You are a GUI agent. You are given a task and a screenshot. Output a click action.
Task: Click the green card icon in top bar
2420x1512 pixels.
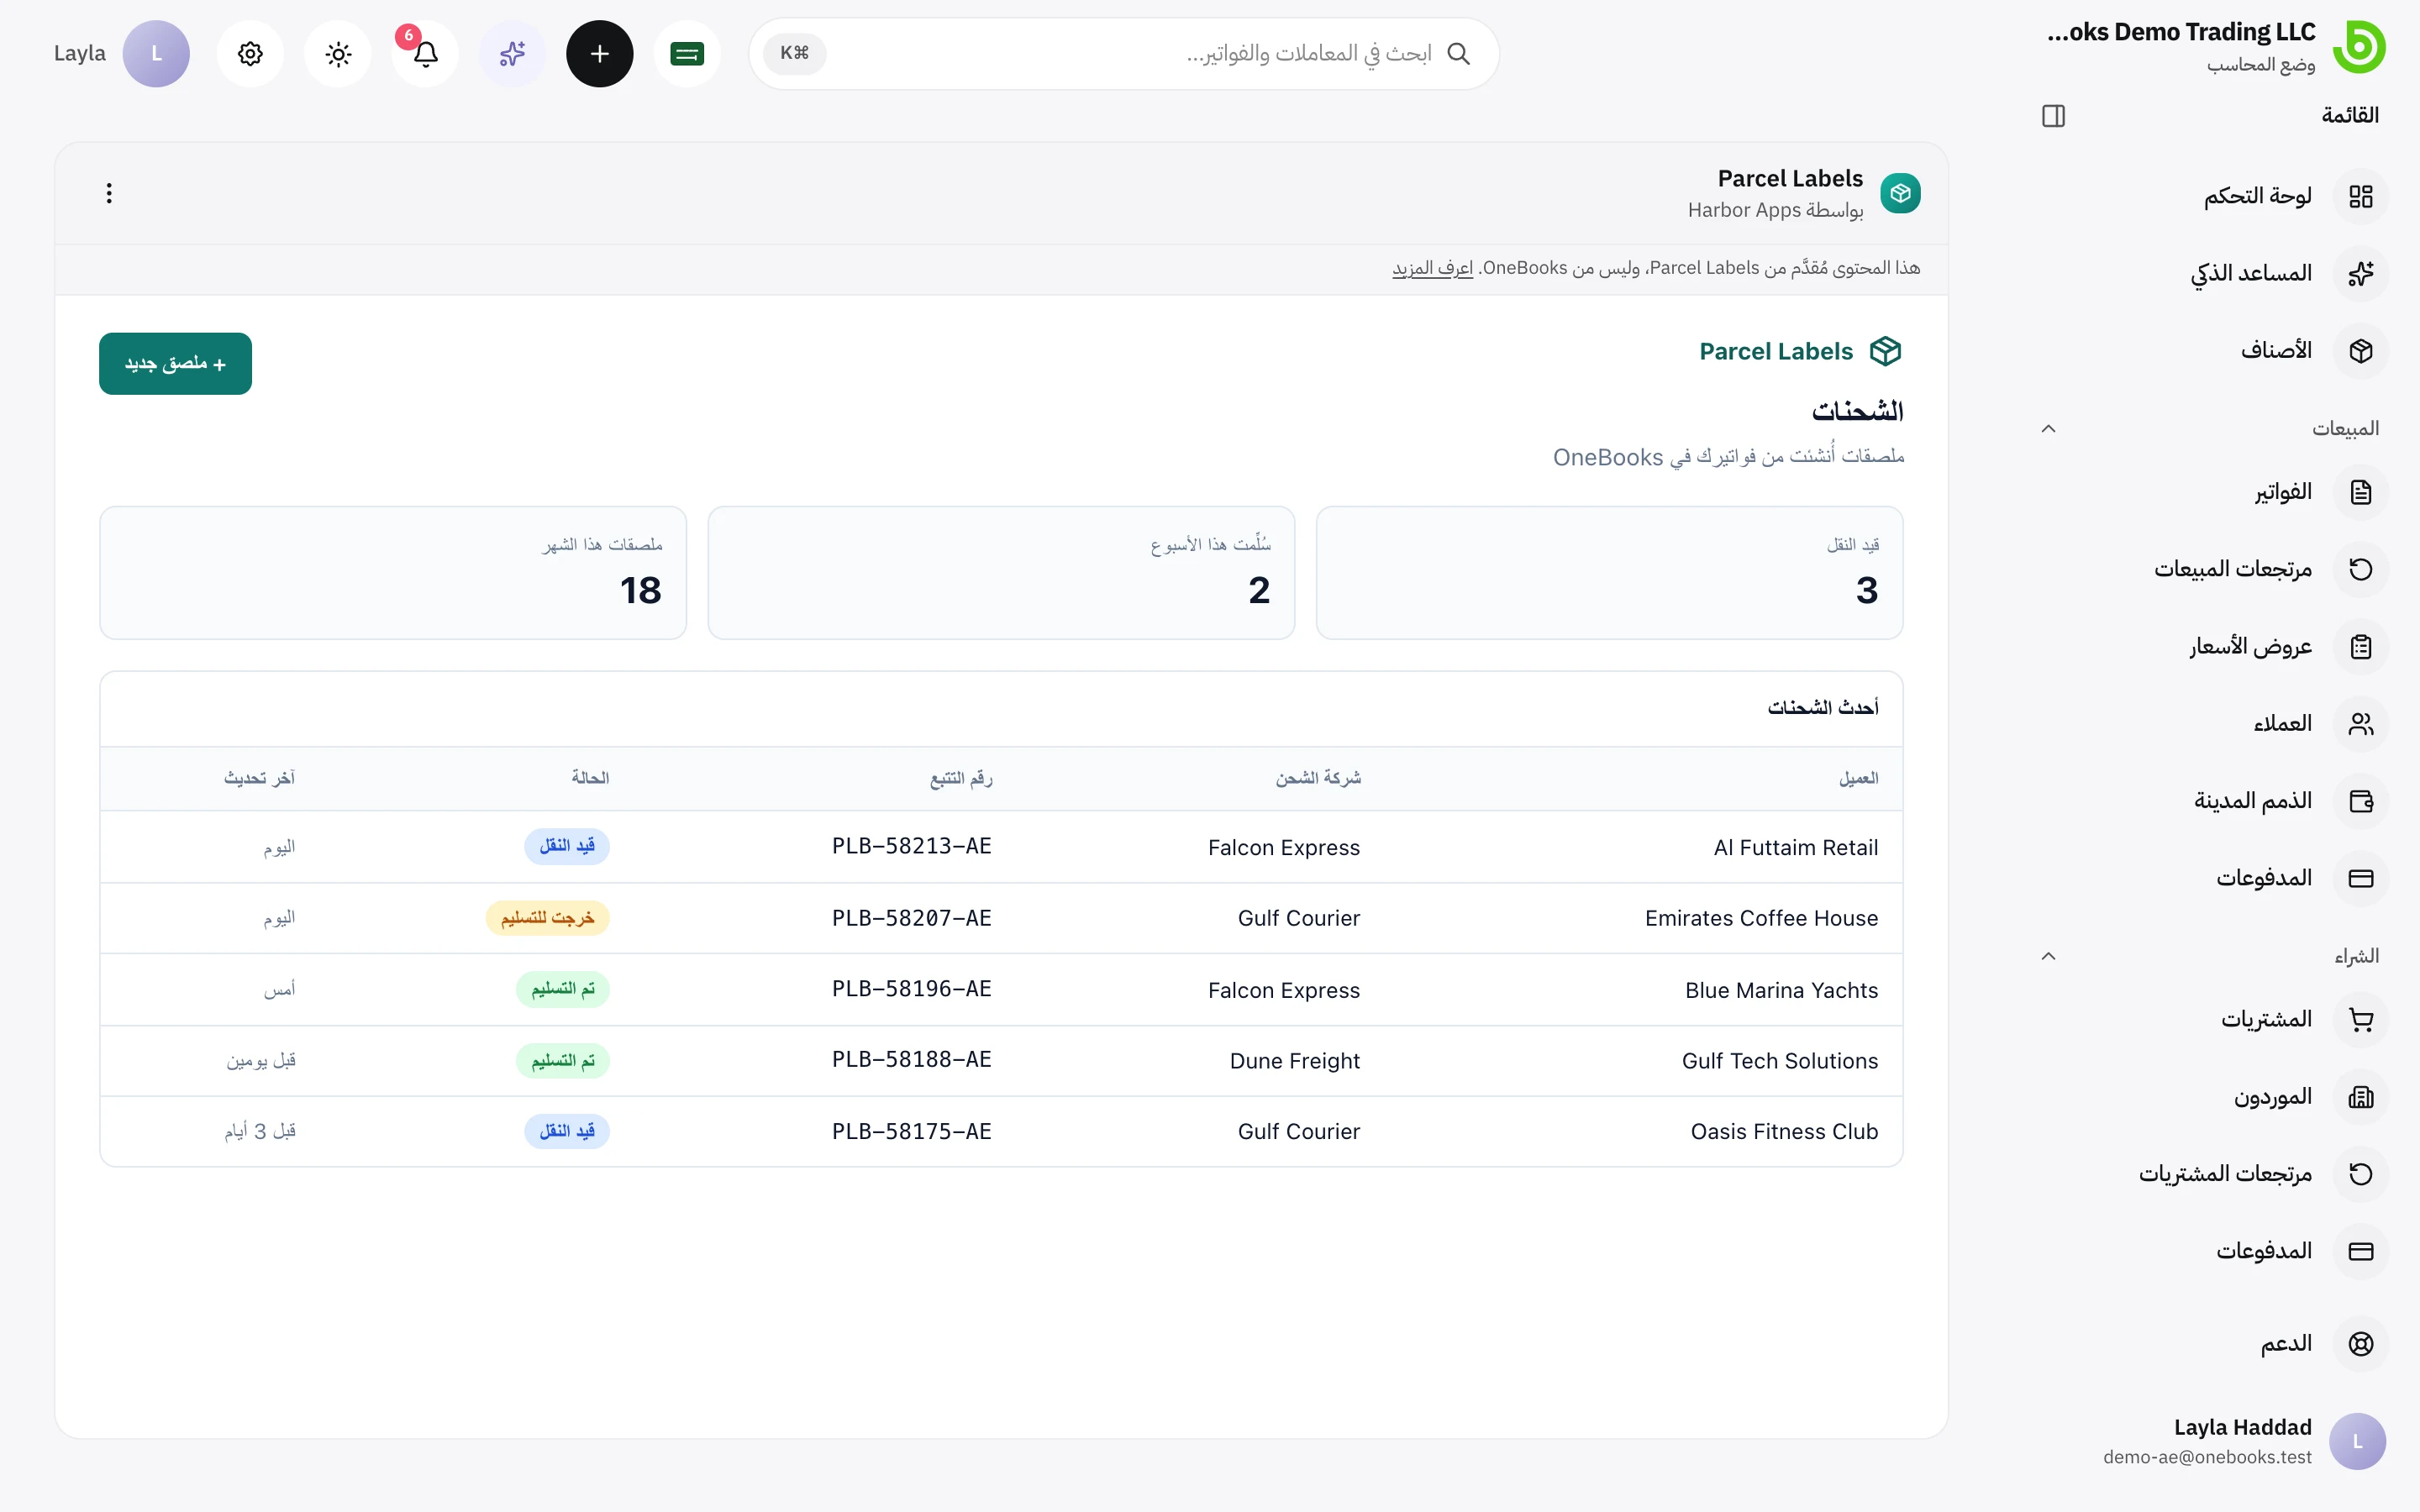[687, 54]
